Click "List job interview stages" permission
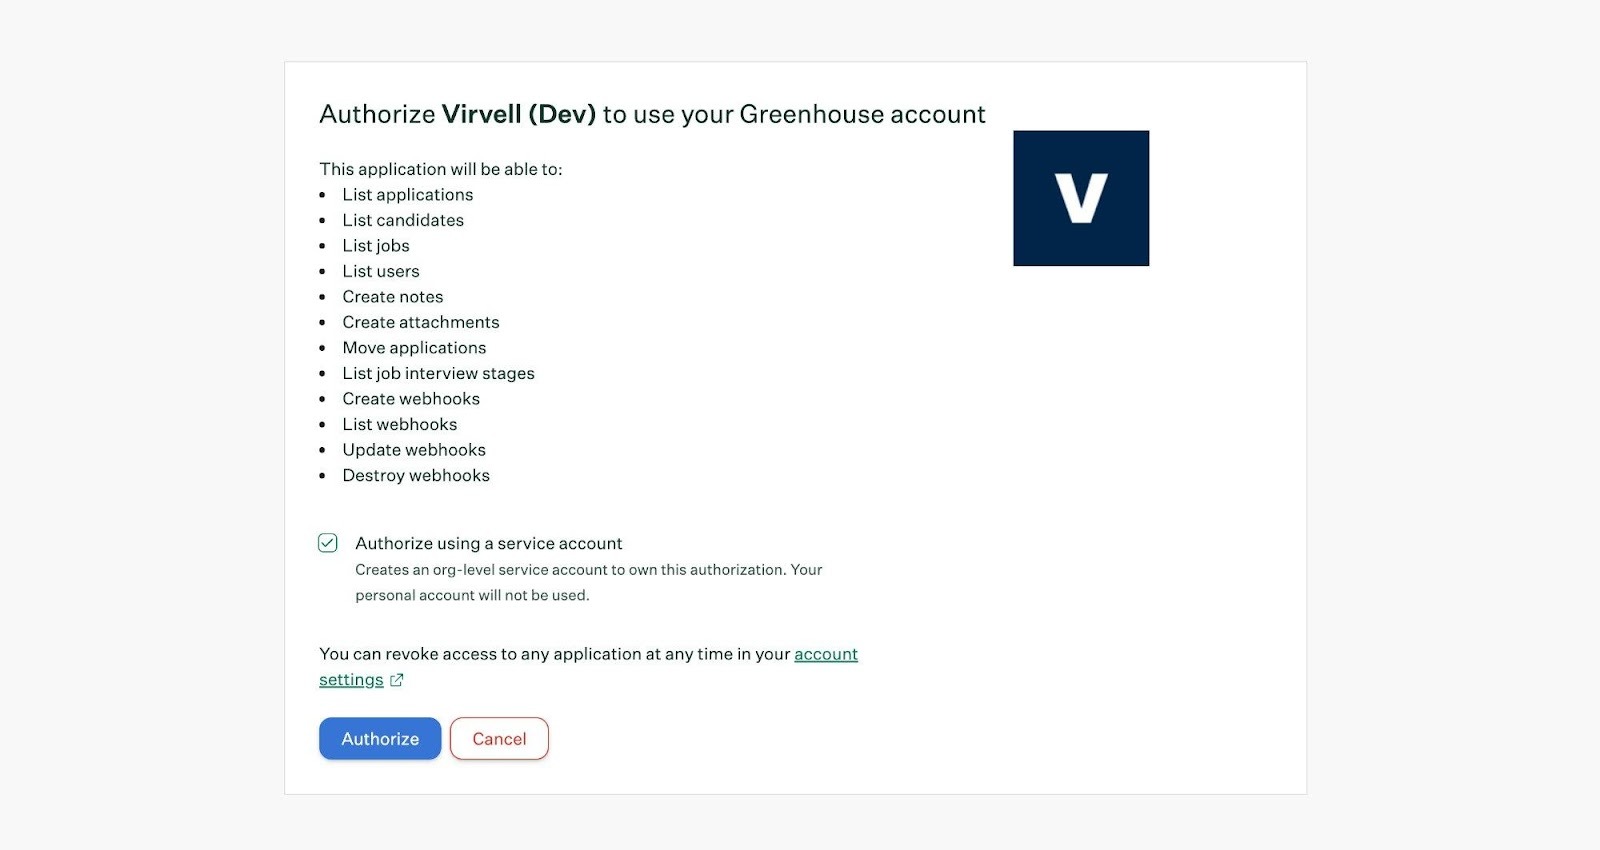1600x850 pixels. pyautogui.click(x=438, y=373)
